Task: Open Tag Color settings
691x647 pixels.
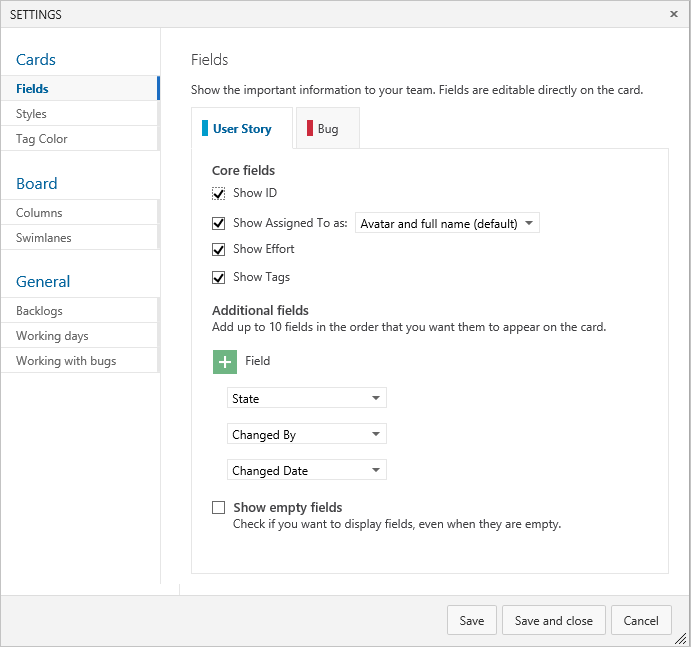Action: (80, 139)
